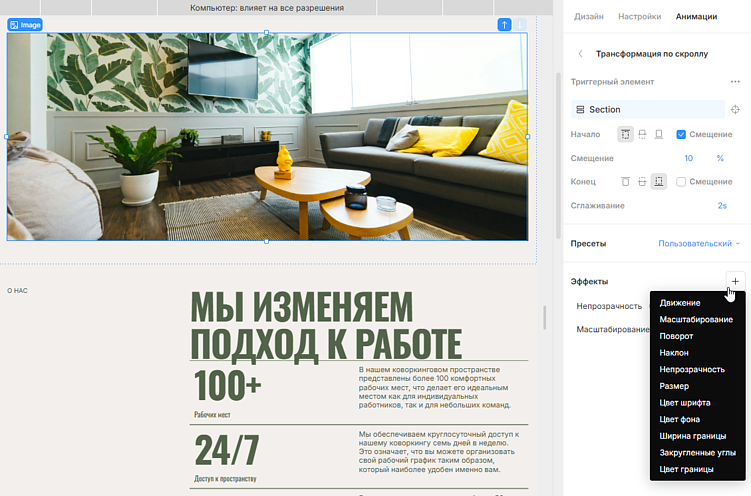Select center alignment icon in Конец row
751x496 pixels.
point(642,181)
